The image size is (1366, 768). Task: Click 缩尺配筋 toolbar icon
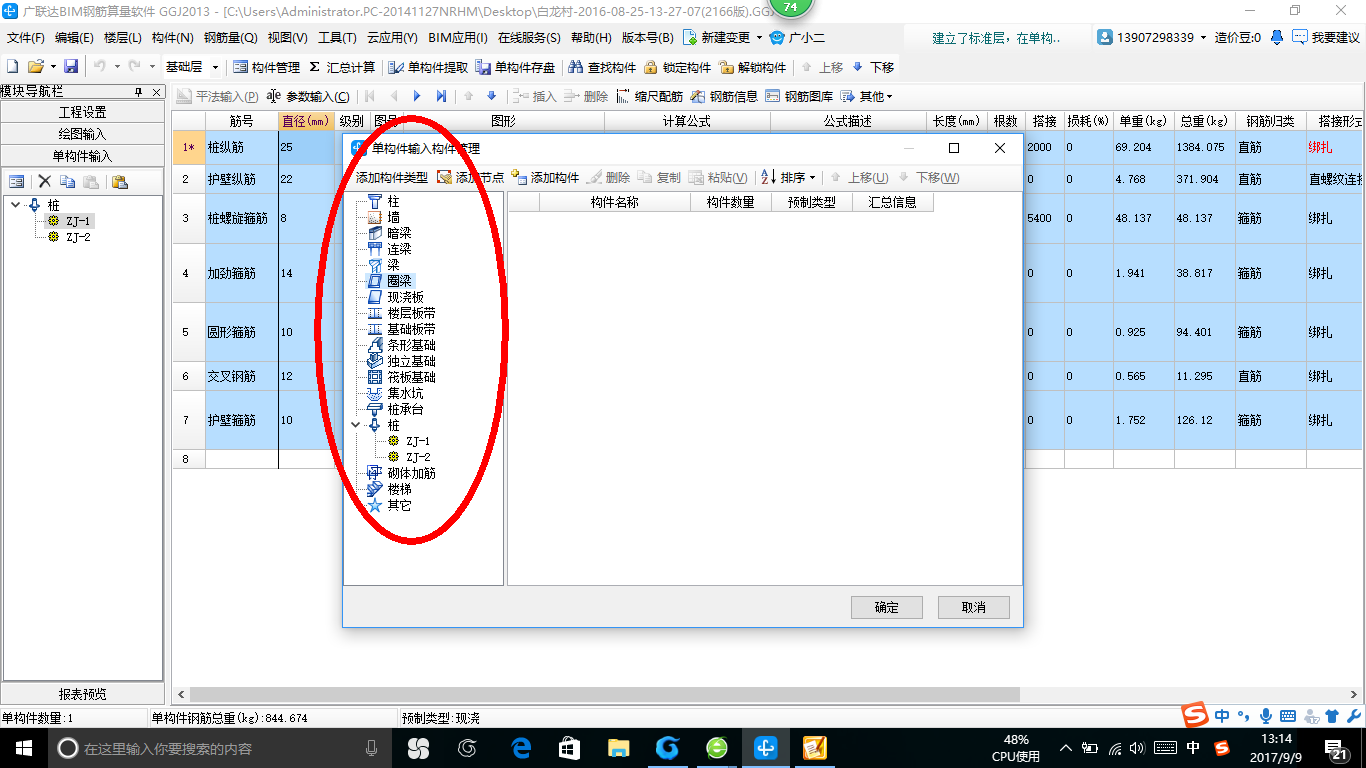(x=650, y=96)
